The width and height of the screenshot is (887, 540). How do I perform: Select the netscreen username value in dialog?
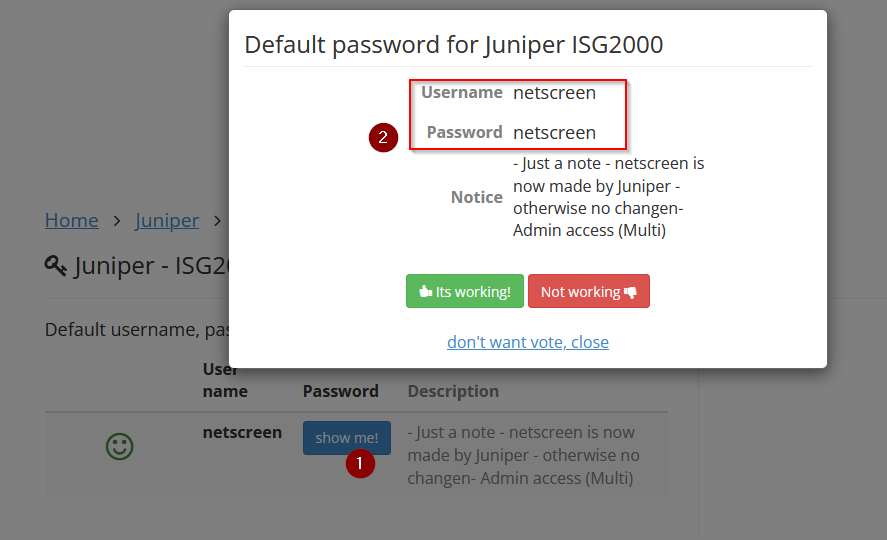point(554,92)
